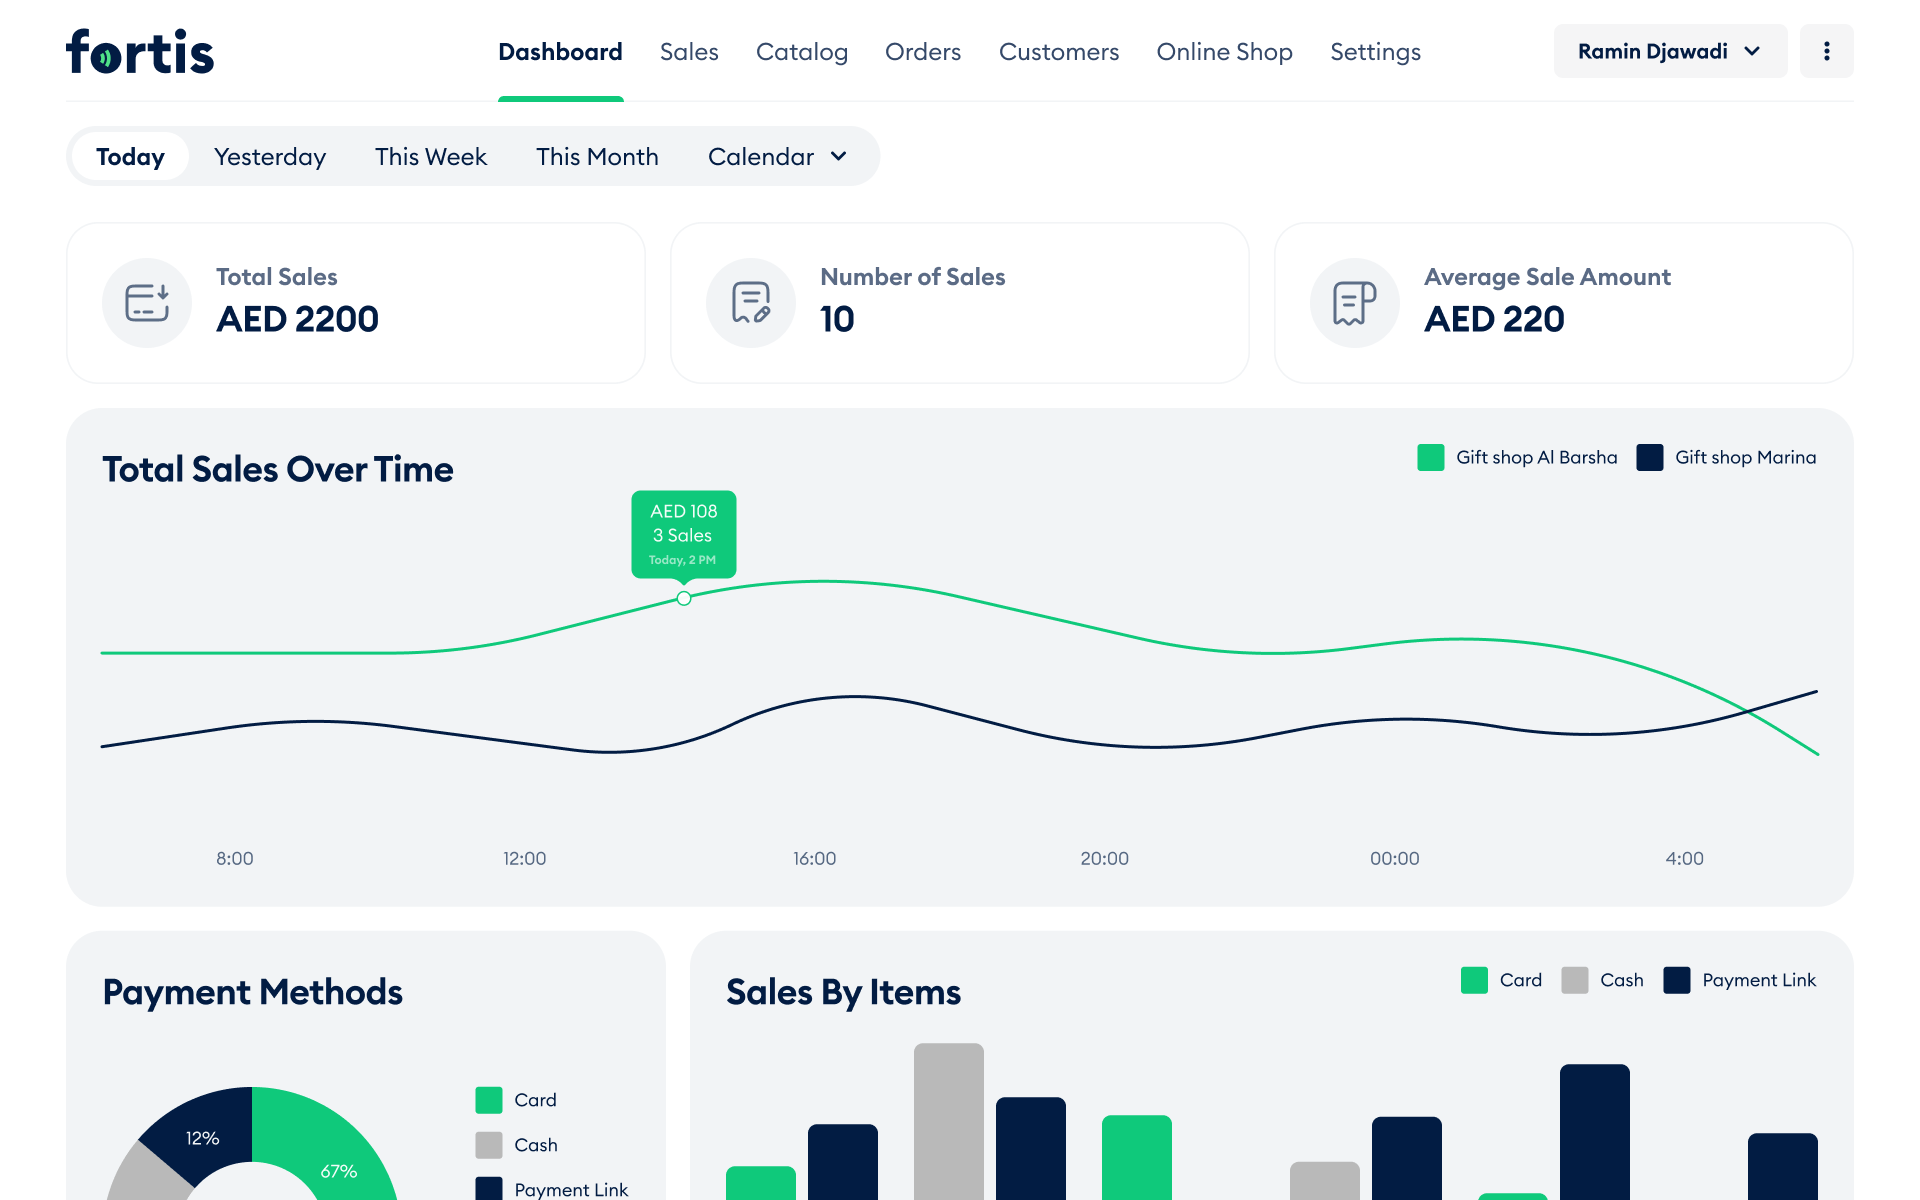The height and width of the screenshot is (1200, 1920).
Task: Click the tallest gray bar in Sales By Items
Action: click(x=949, y=1121)
